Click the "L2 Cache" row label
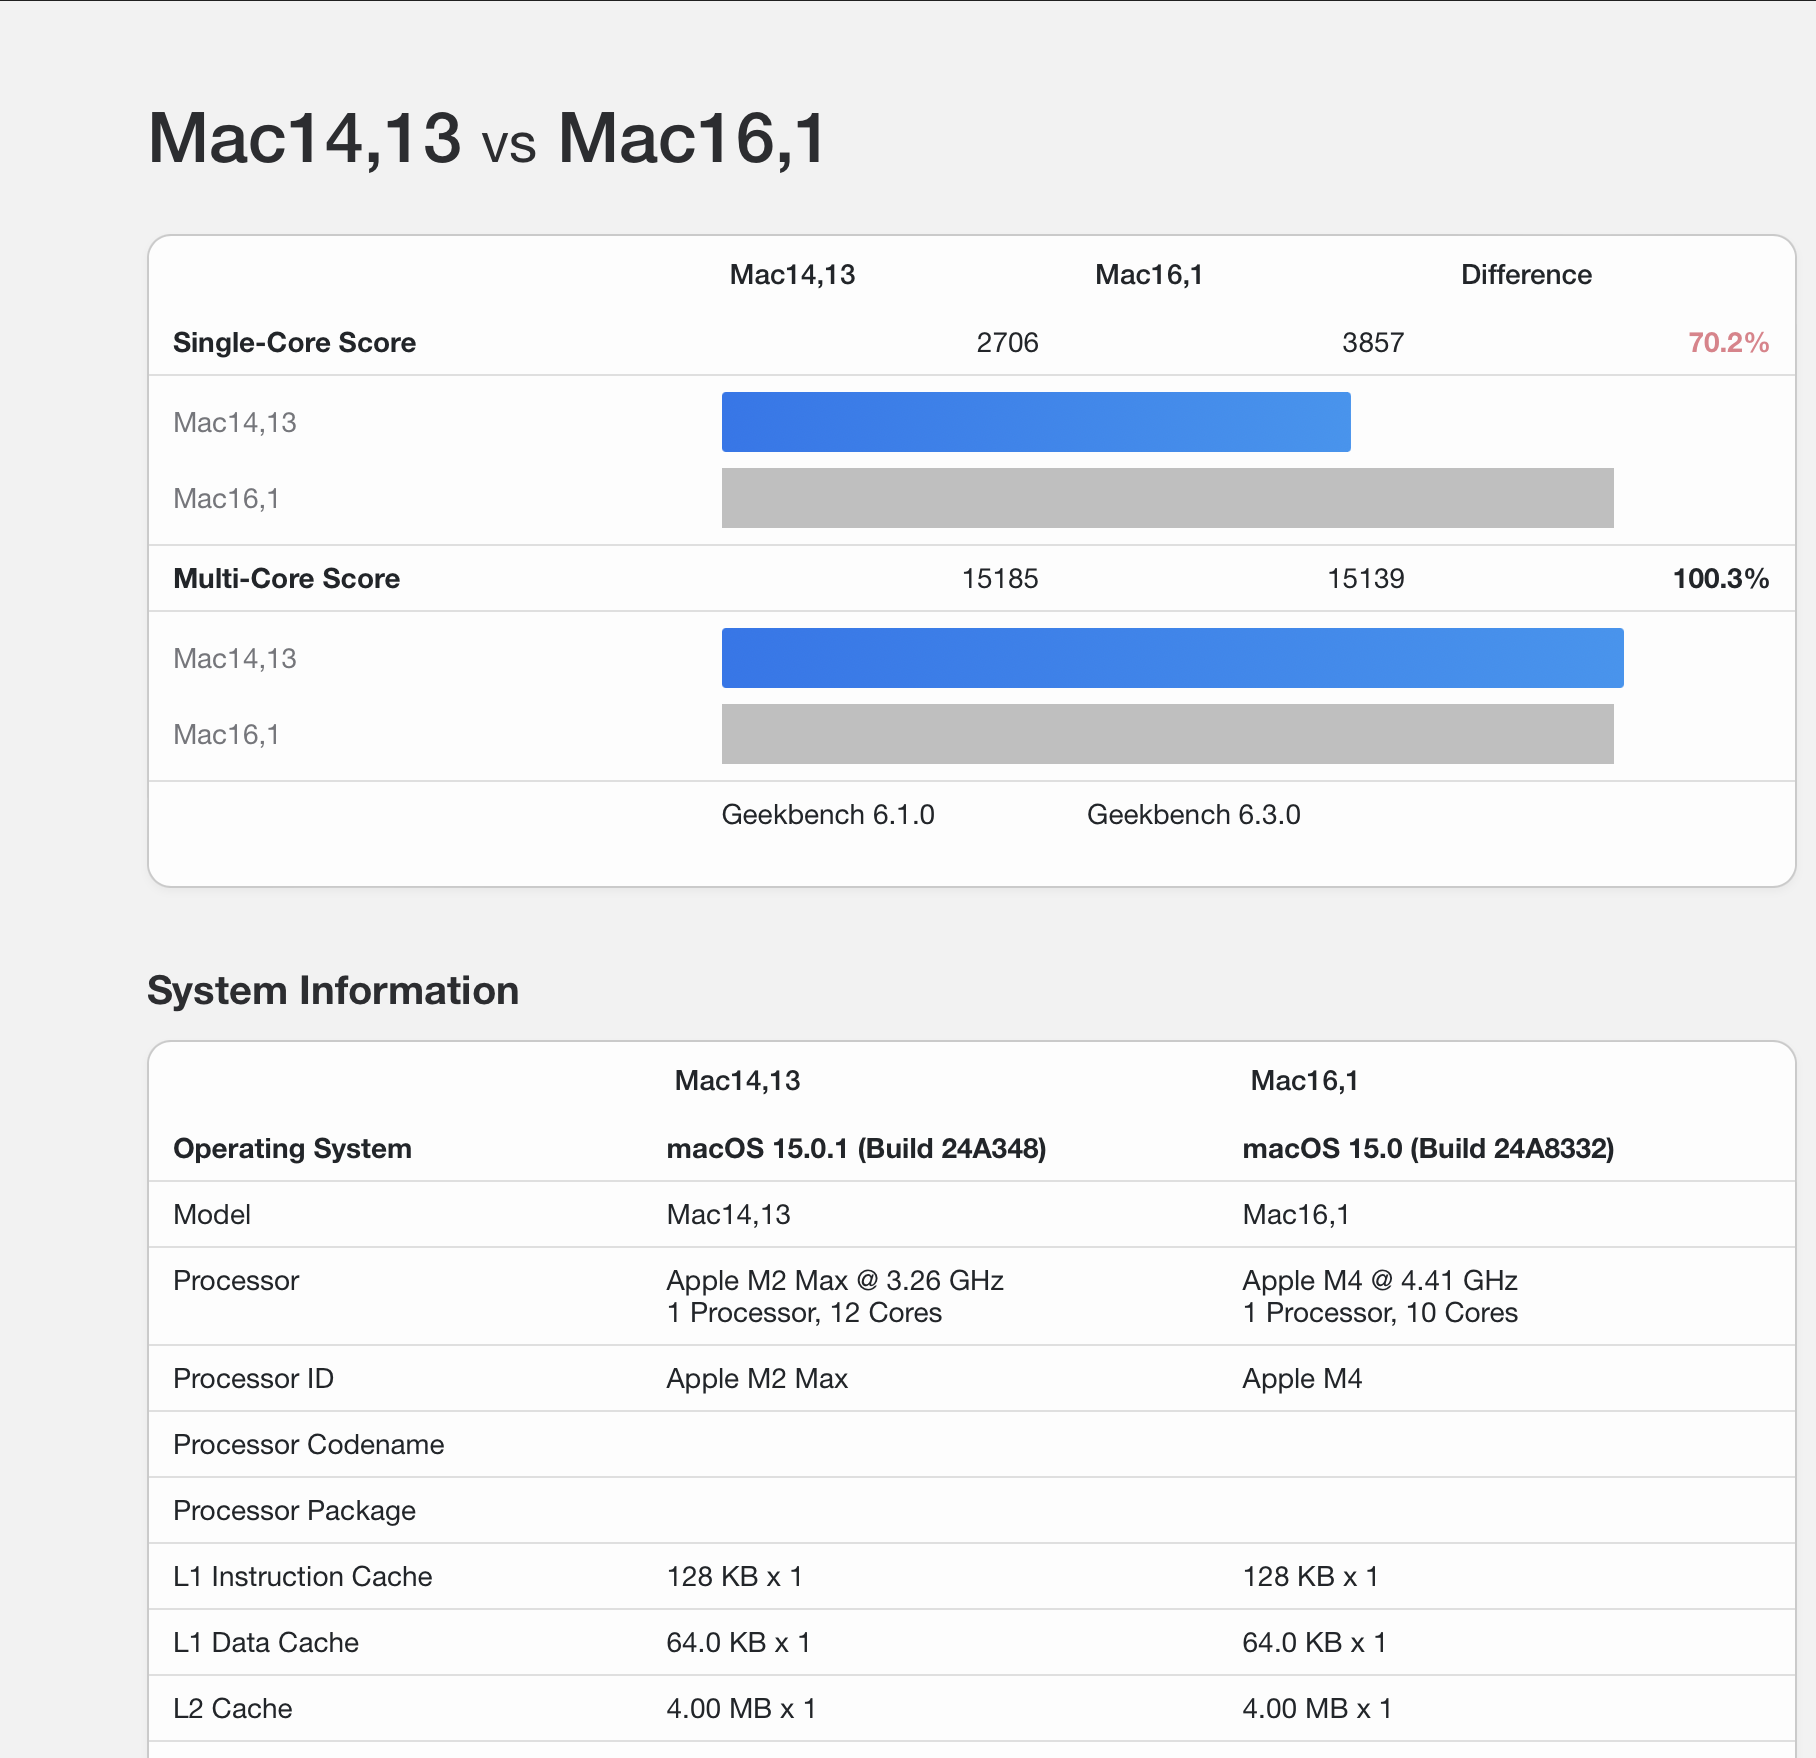Viewport: 1816px width, 1758px height. point(232,1709)
